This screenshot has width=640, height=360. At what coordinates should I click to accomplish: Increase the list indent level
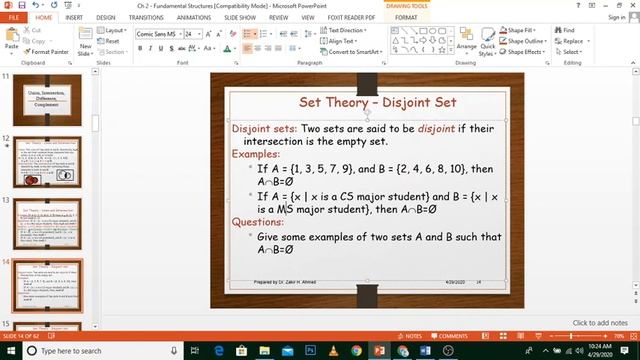click(x=294, y=34)
